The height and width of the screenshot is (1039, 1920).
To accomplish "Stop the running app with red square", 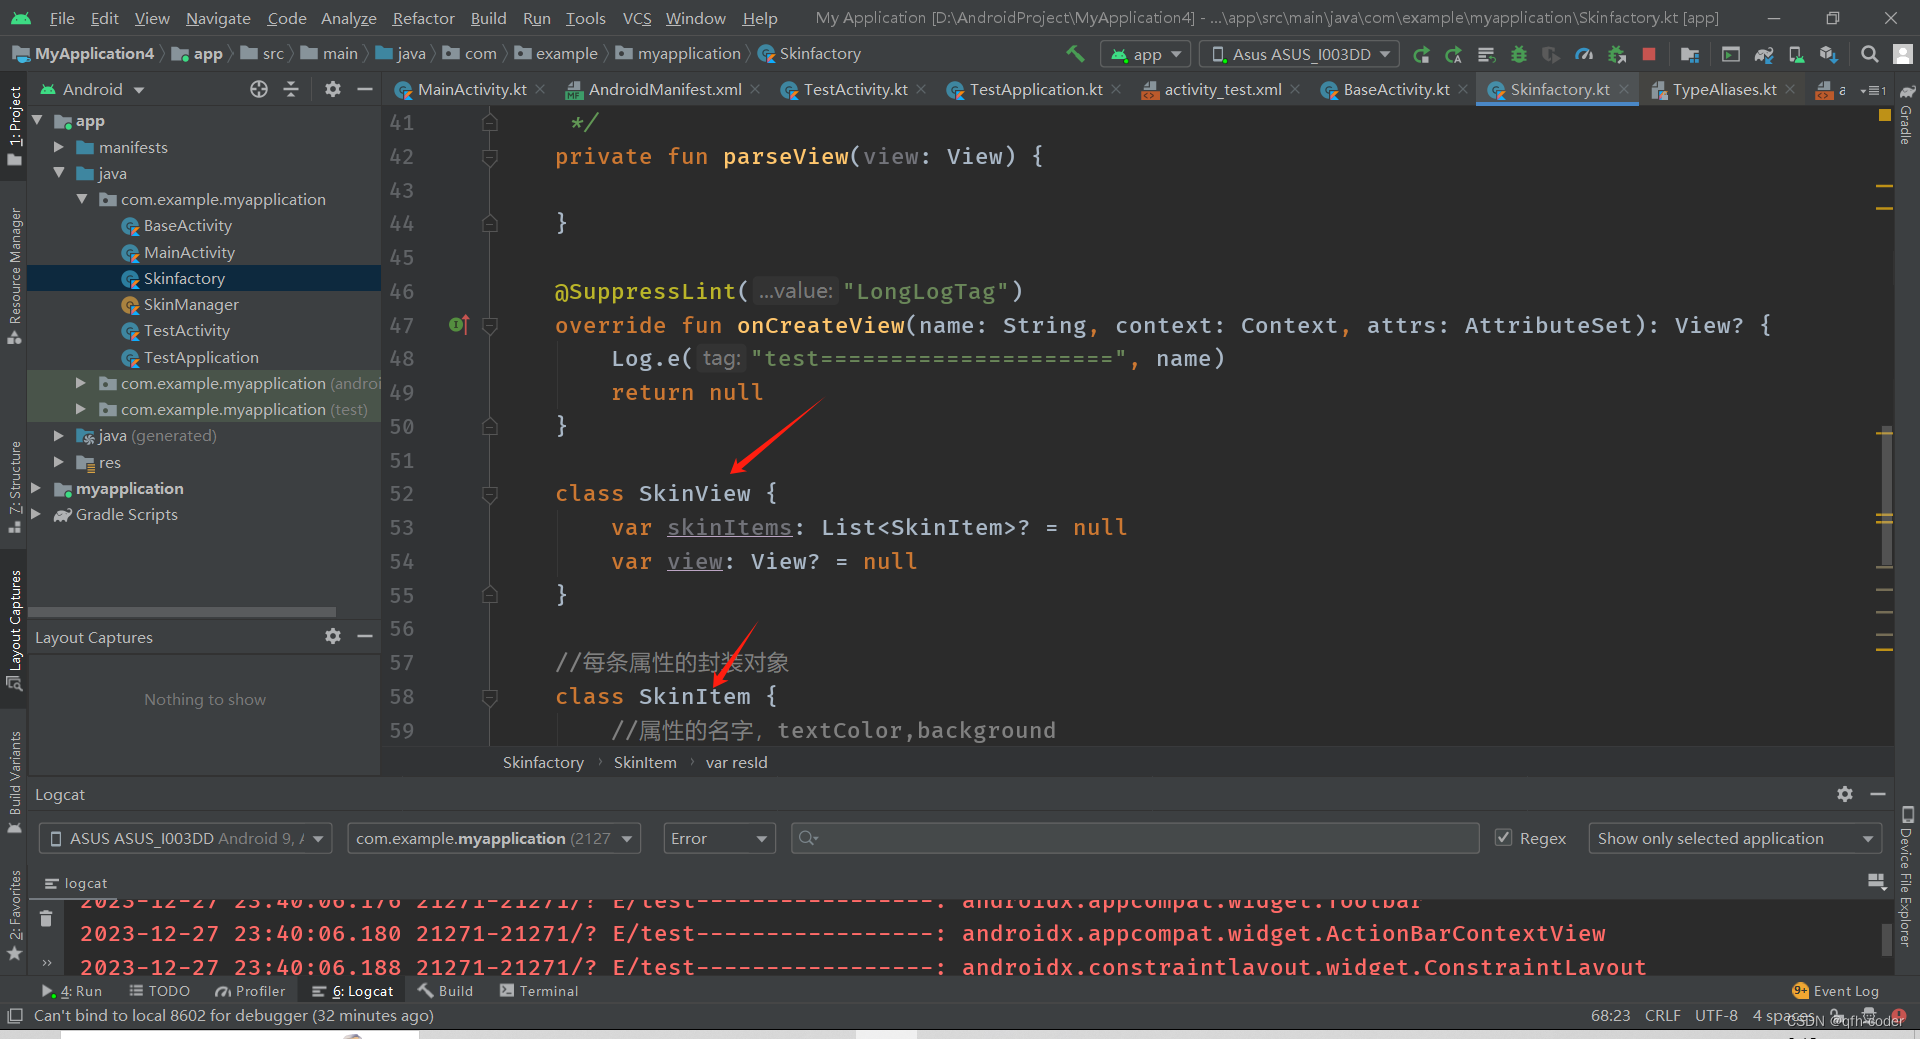I will pyautogui.click(x=1649, y=54).
